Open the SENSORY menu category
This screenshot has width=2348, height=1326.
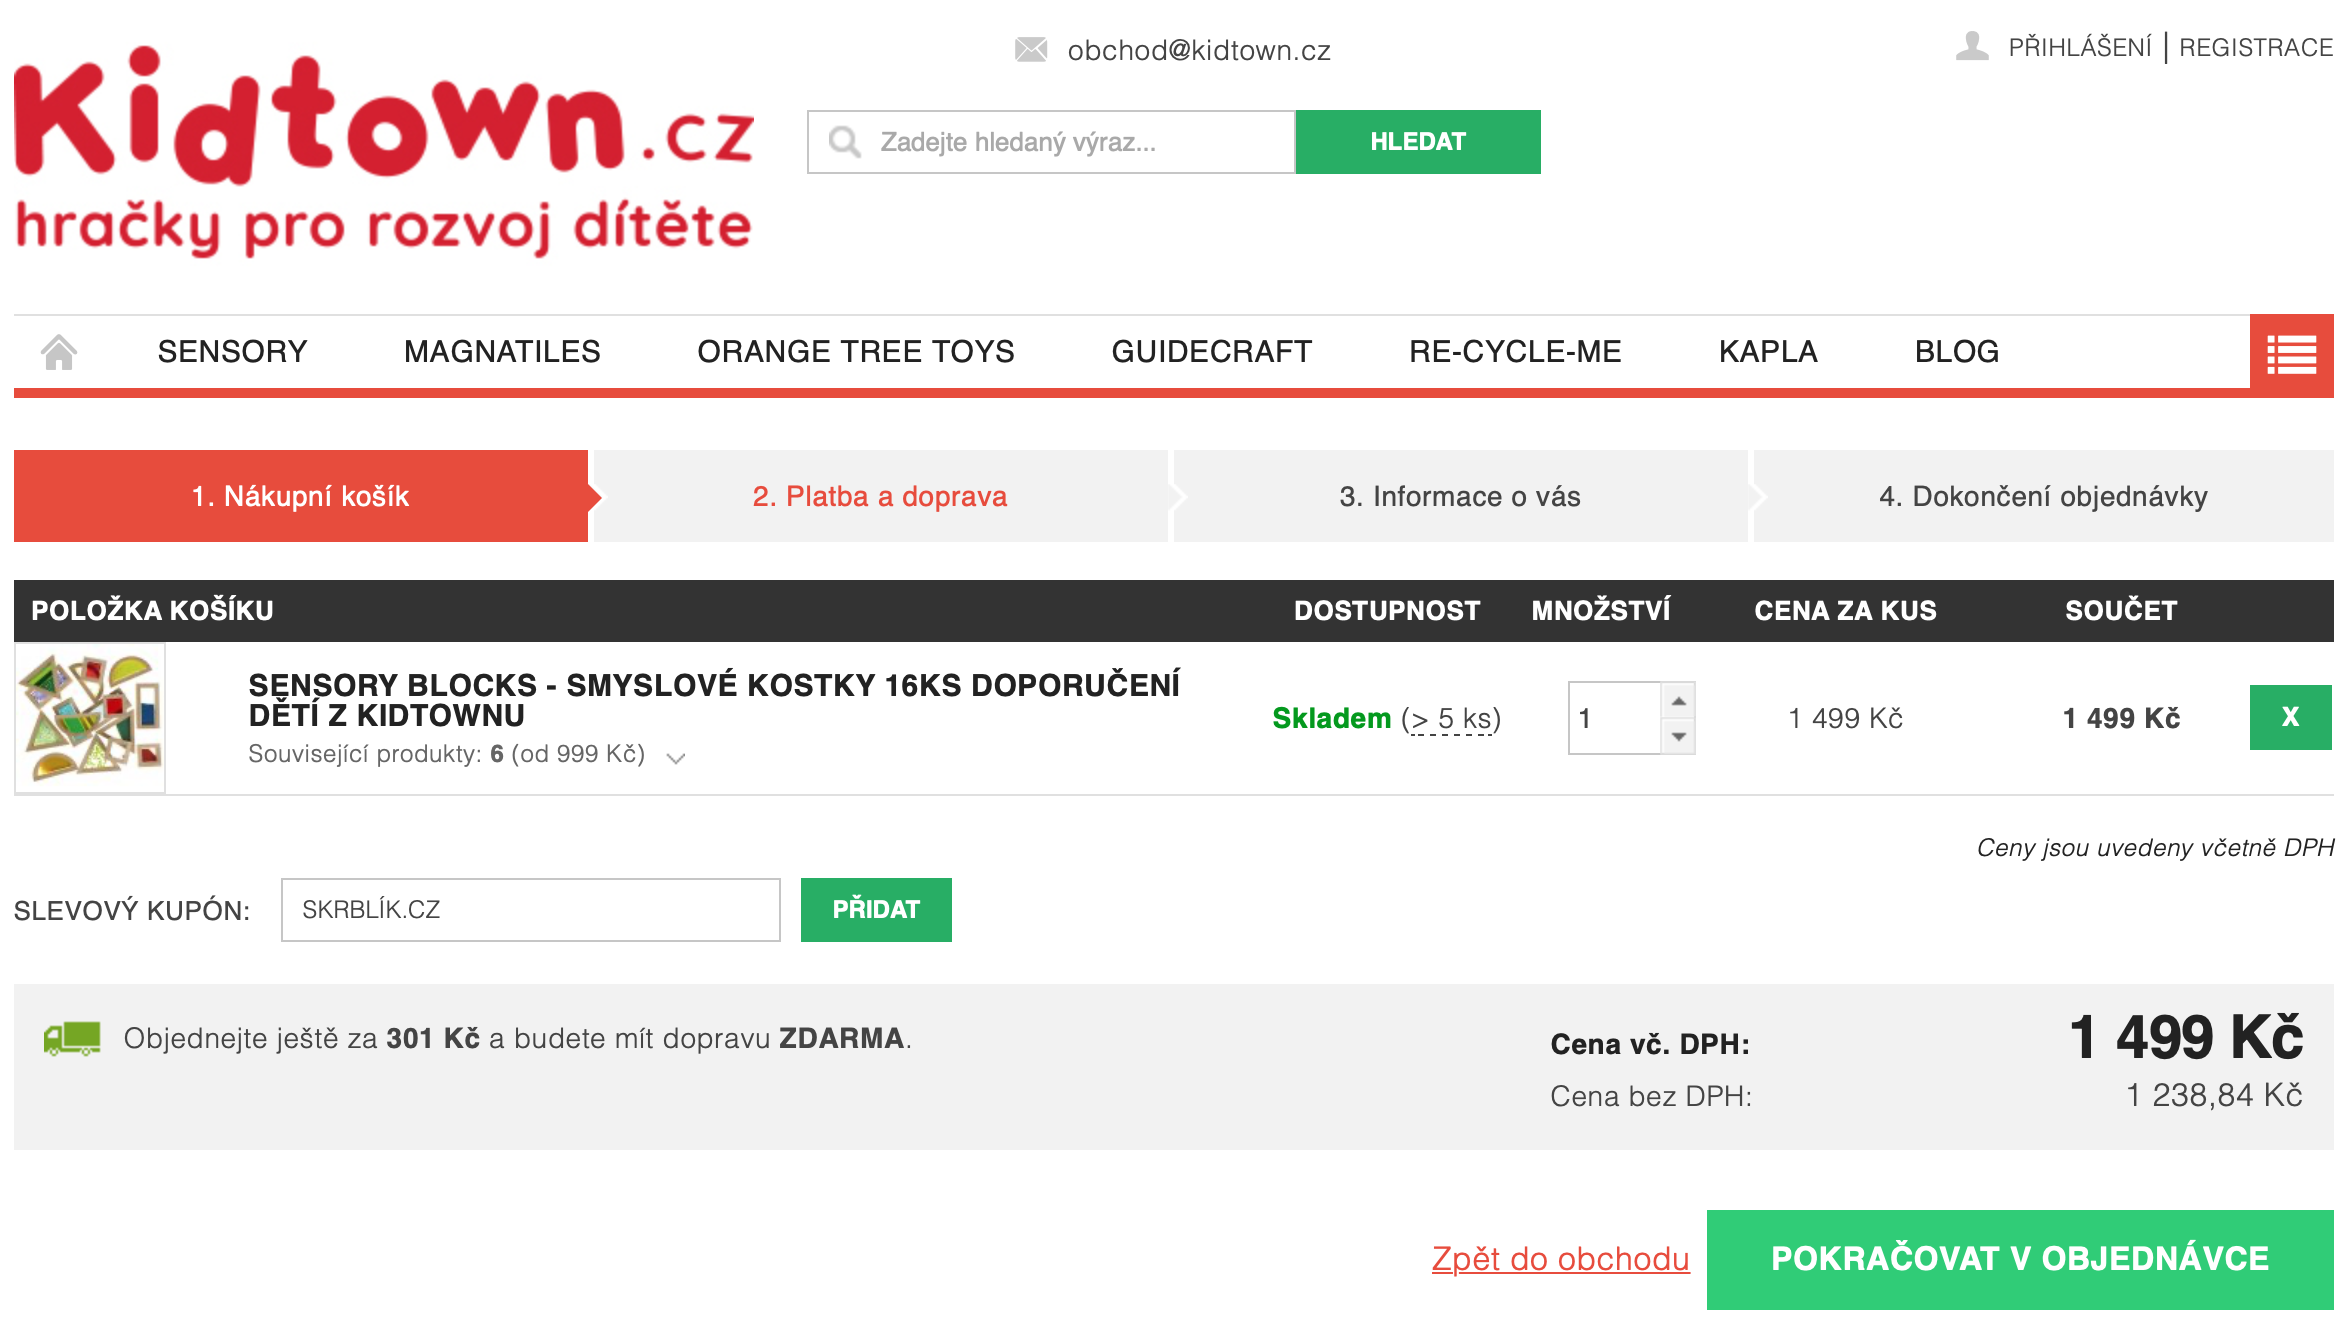tap(232, 351)
